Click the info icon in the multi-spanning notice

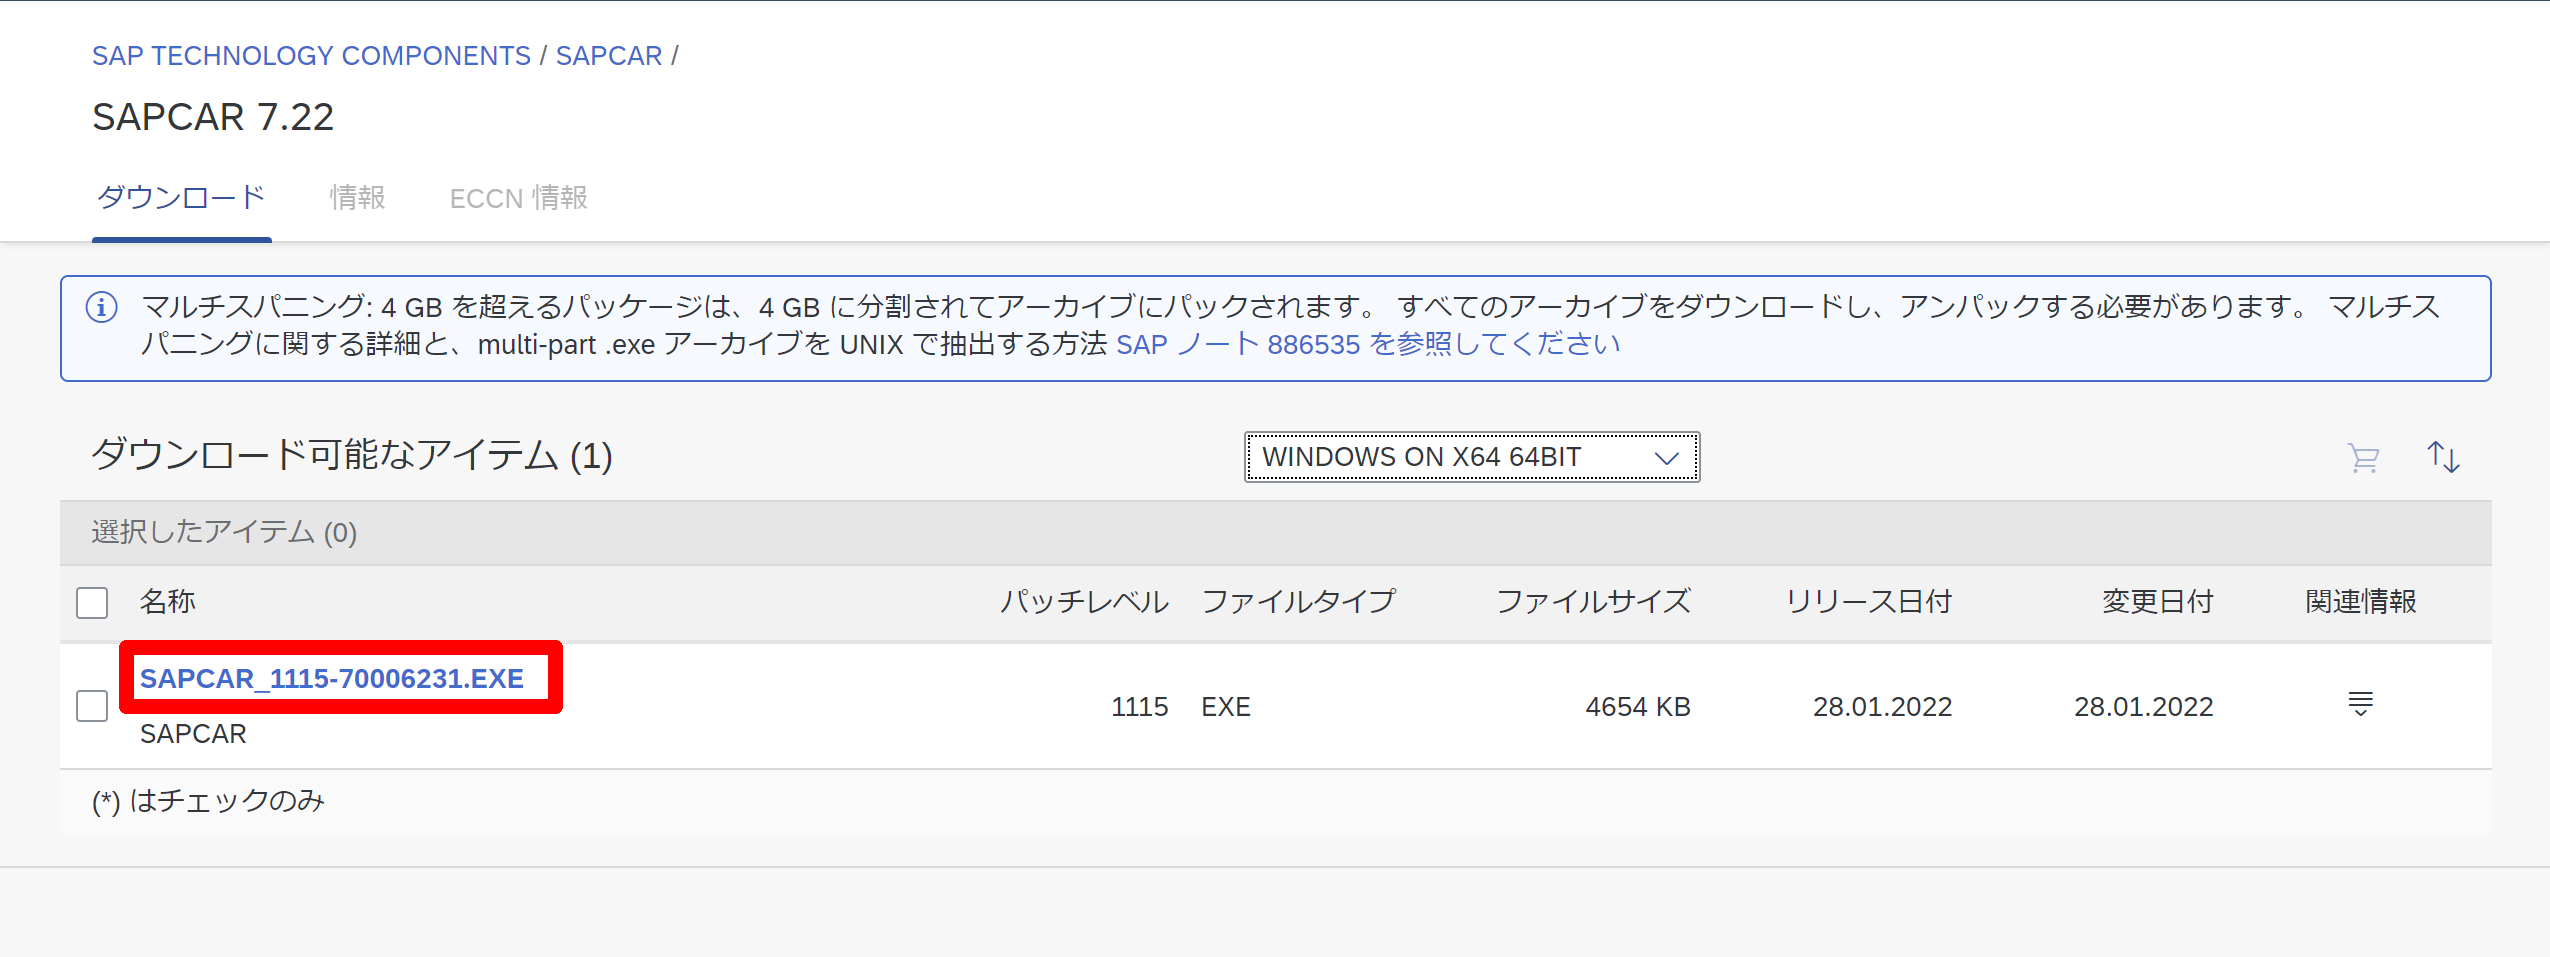[101, 307]
